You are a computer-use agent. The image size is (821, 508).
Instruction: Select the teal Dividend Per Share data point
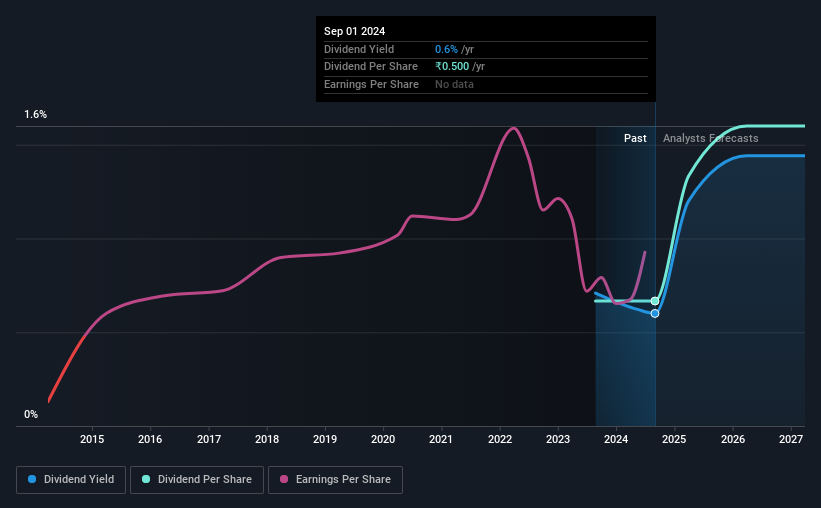tap(654, 301)
